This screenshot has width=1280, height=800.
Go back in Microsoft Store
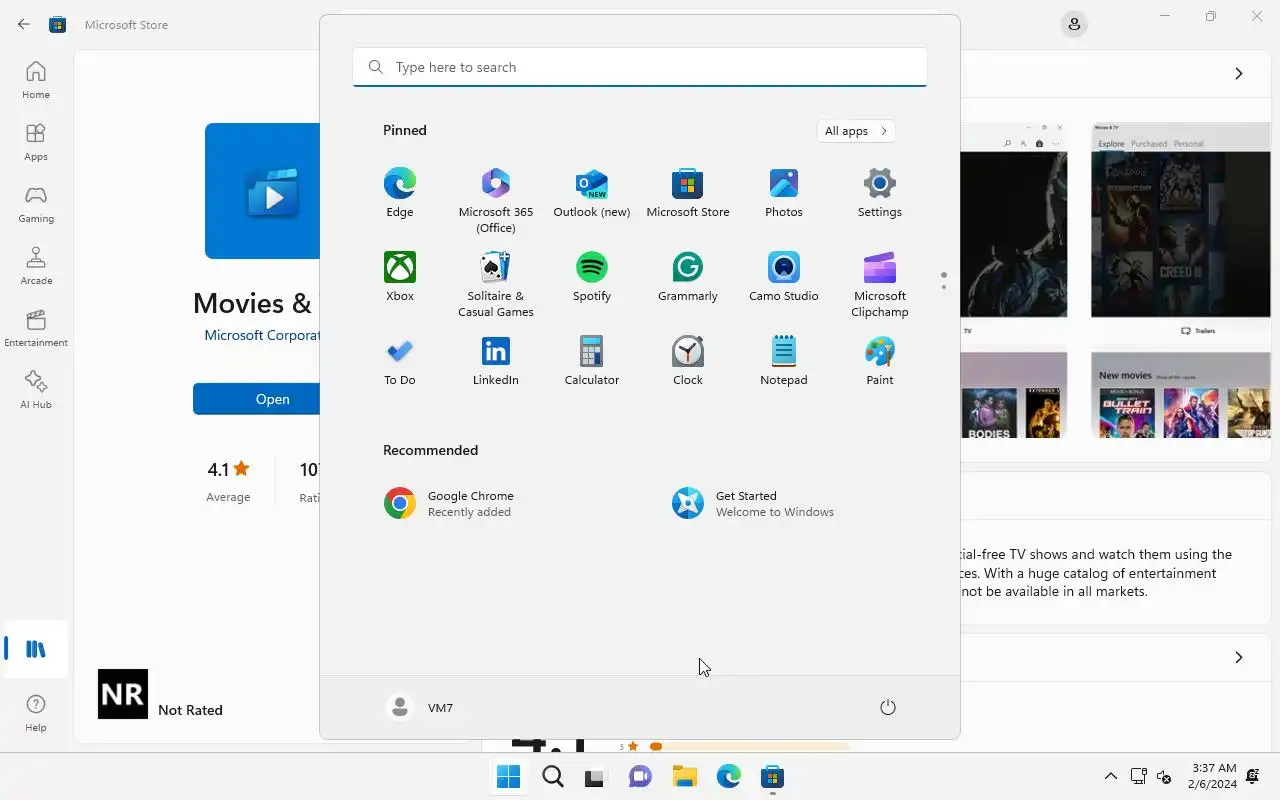point(24,24)
